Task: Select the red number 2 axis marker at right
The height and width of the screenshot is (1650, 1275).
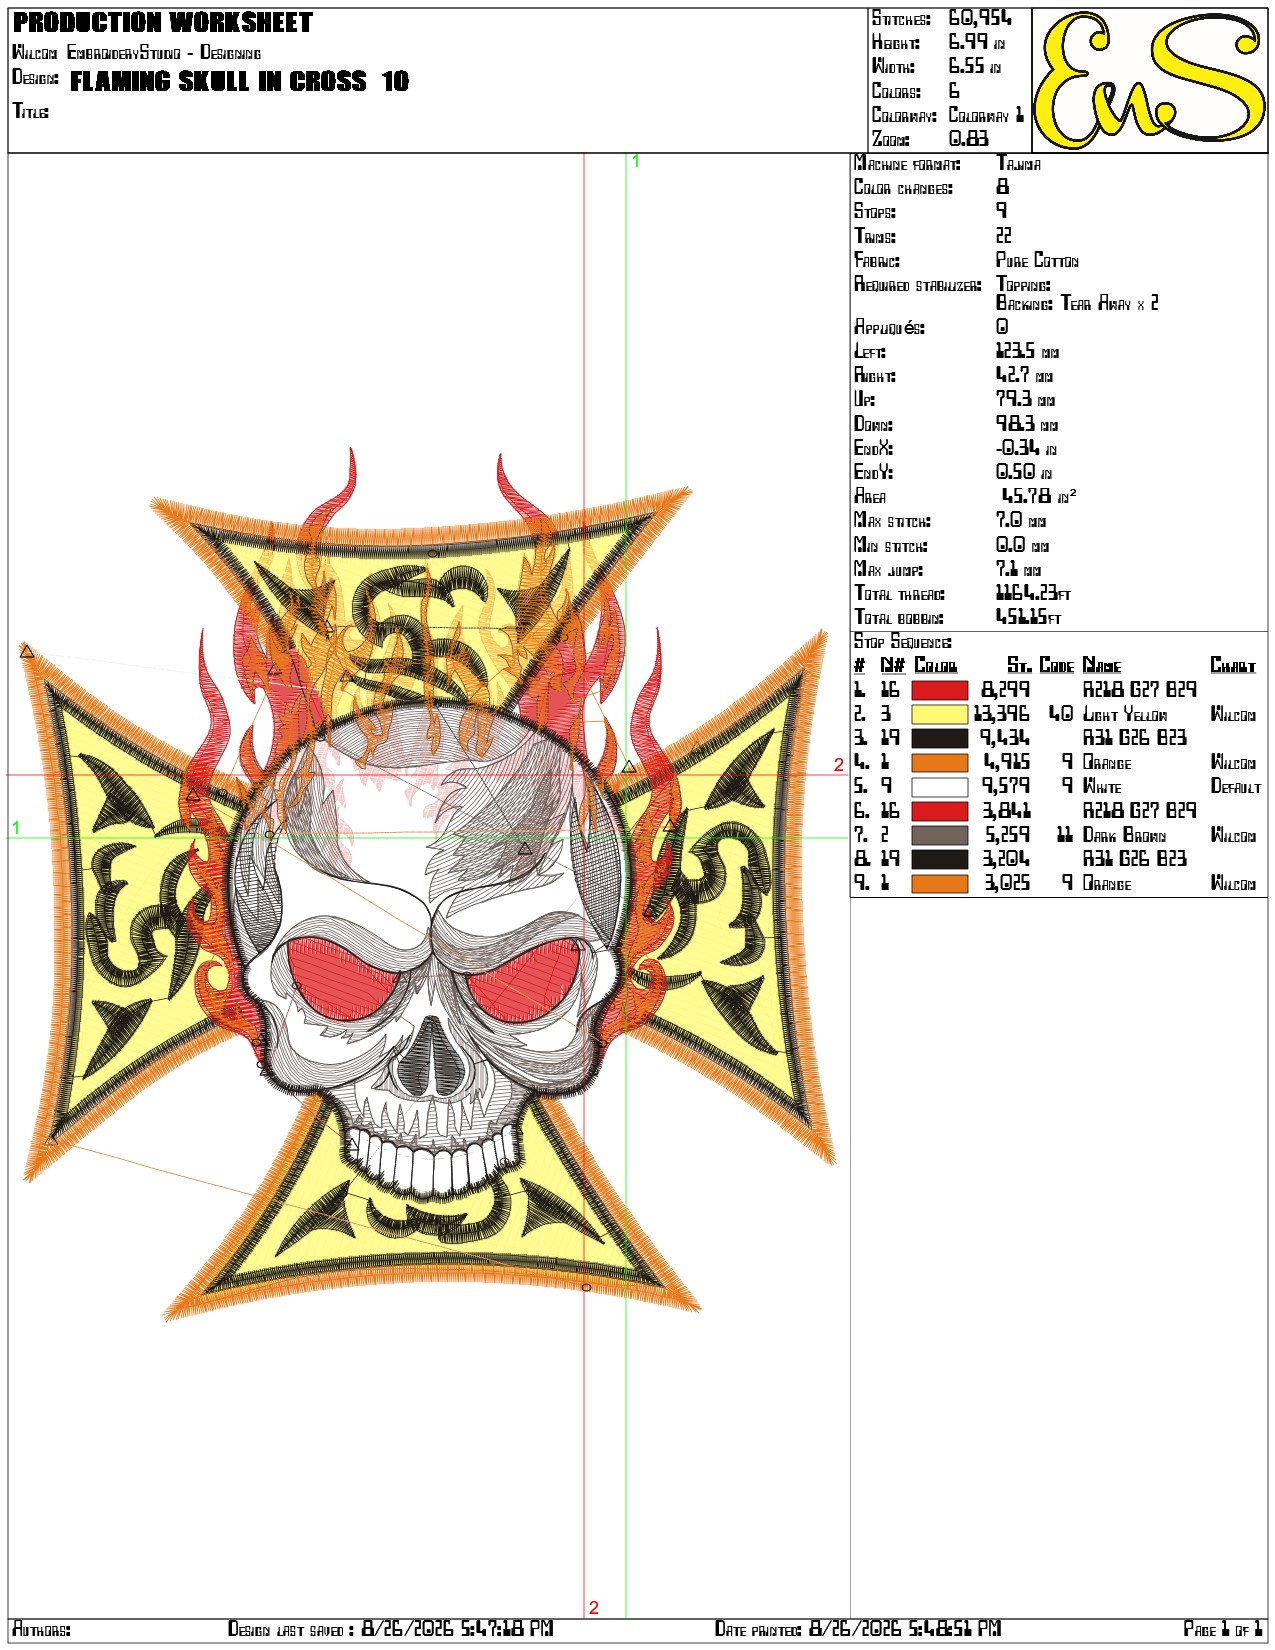Action: 838,765
